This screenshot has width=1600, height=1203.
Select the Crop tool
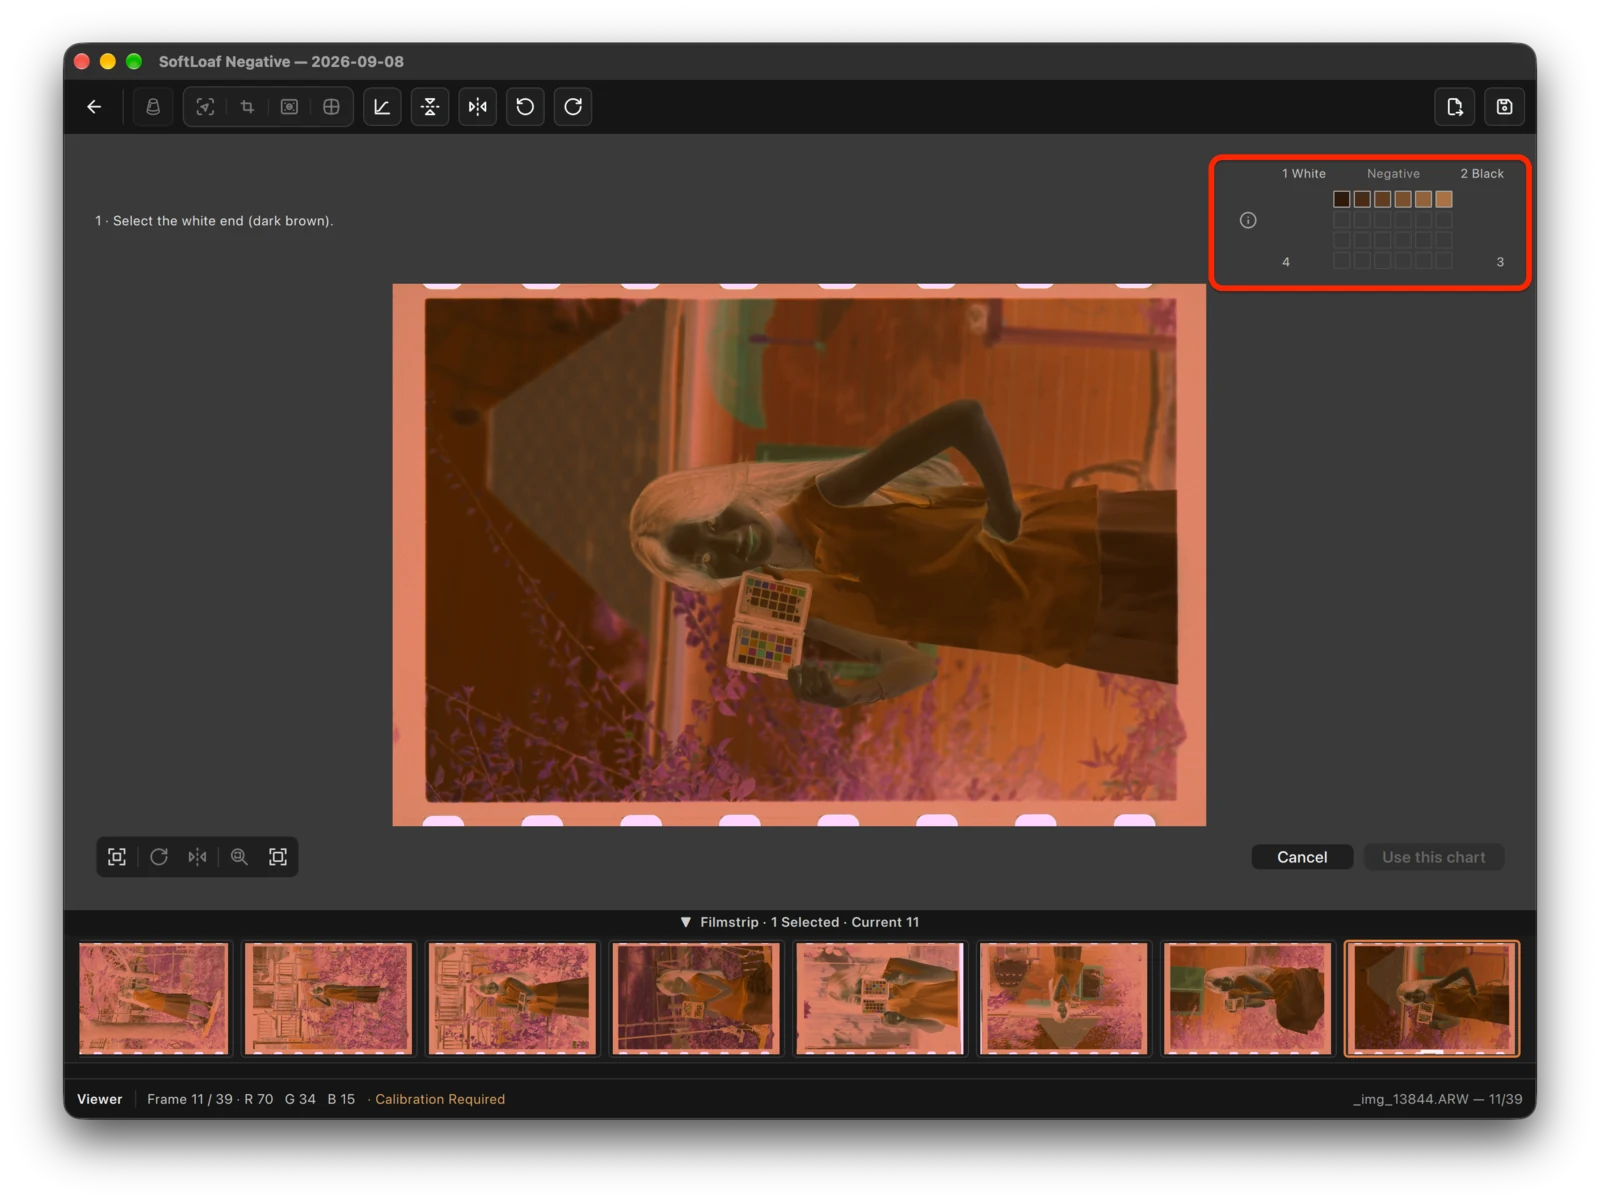pos(247,107)
